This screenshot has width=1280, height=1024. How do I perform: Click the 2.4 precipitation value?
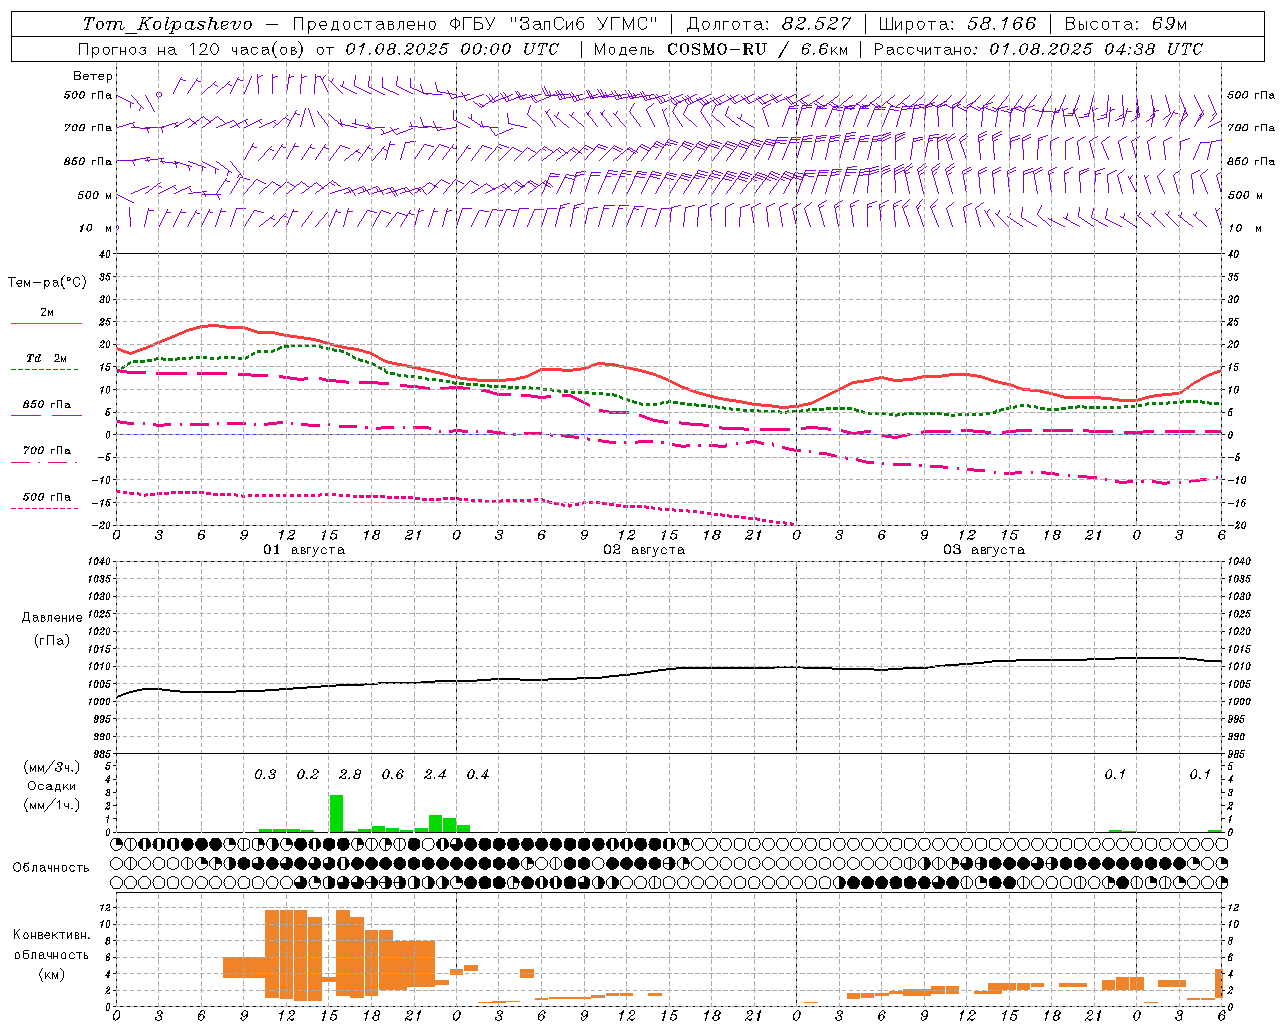click(435, 775)
